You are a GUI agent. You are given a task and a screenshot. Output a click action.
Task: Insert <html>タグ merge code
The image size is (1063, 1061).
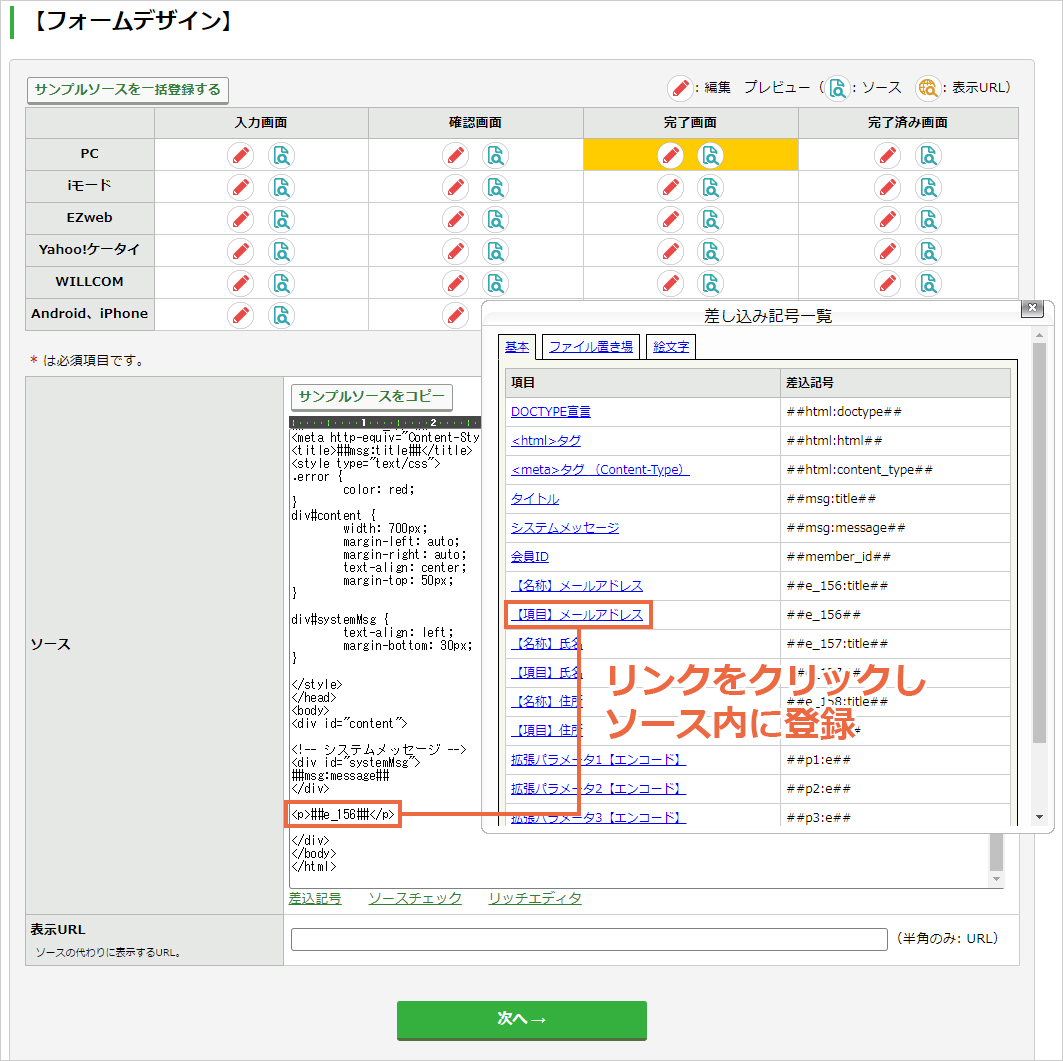(x=546, y=441)
